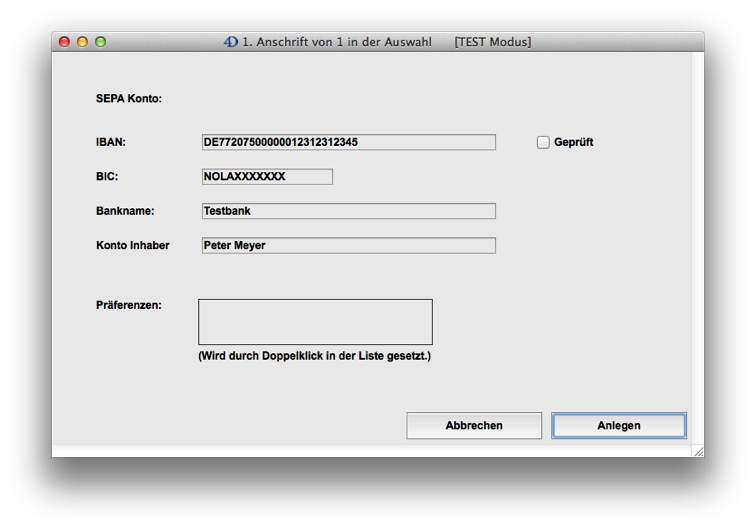Click the 4D icon in the title bar
Image resolution: width=756 pixels, height=529 pixels.
[x=231, y=42]
